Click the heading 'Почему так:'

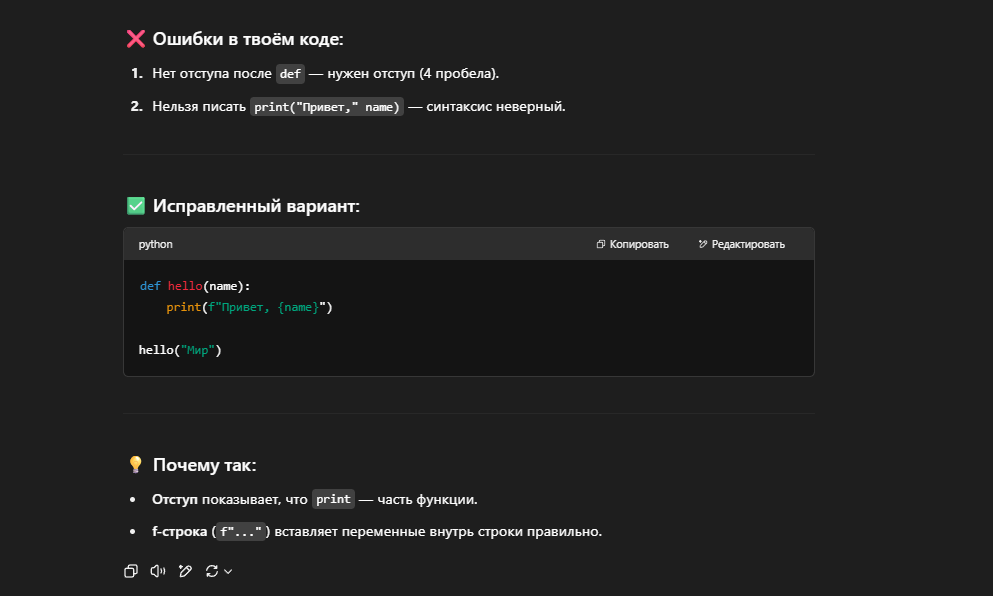204,465
